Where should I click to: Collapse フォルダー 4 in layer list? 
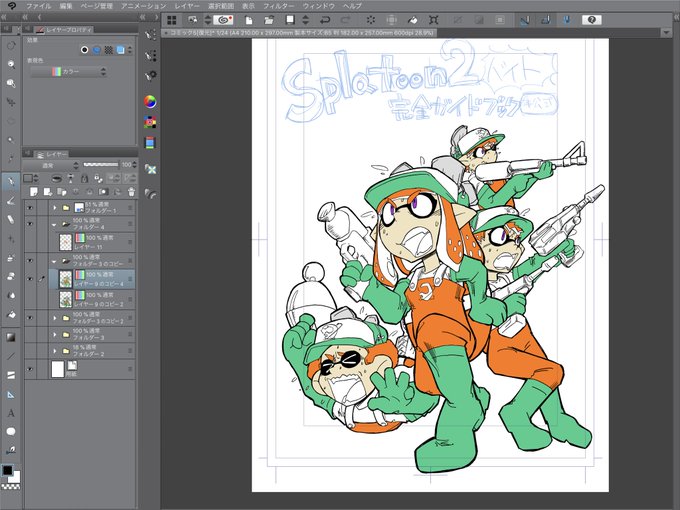(55, 224)
